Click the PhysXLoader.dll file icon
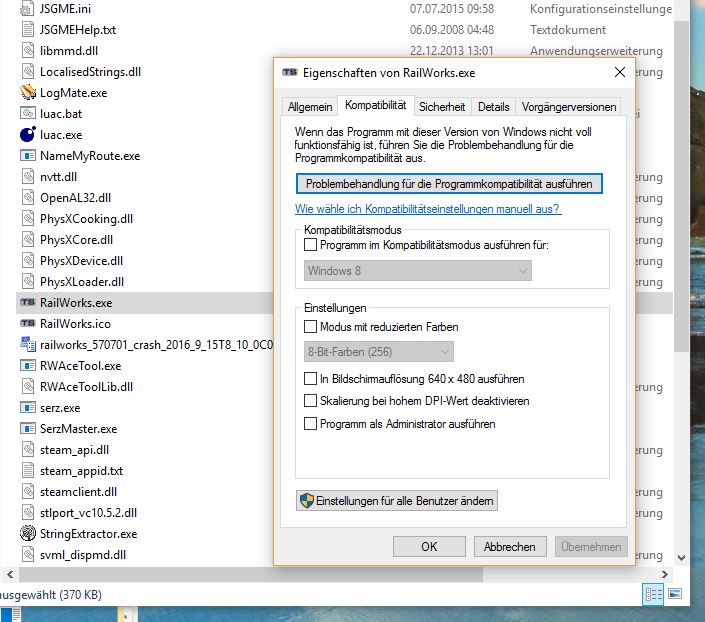705x622 pixels. (x=27, y=282)
